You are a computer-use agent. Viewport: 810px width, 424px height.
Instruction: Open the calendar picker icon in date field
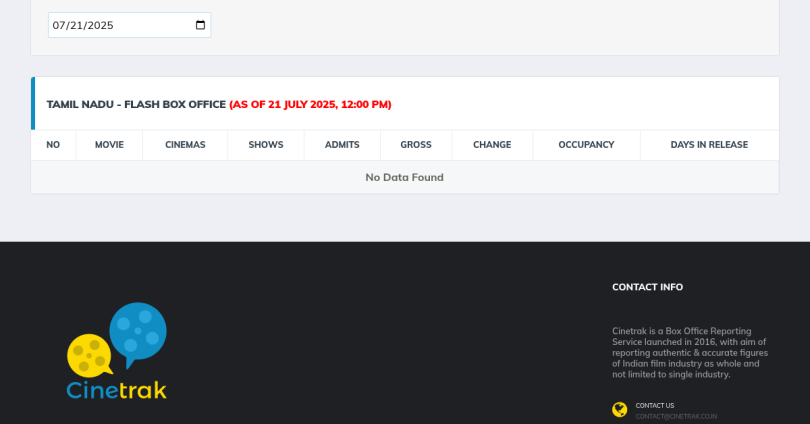coord(200,25)
